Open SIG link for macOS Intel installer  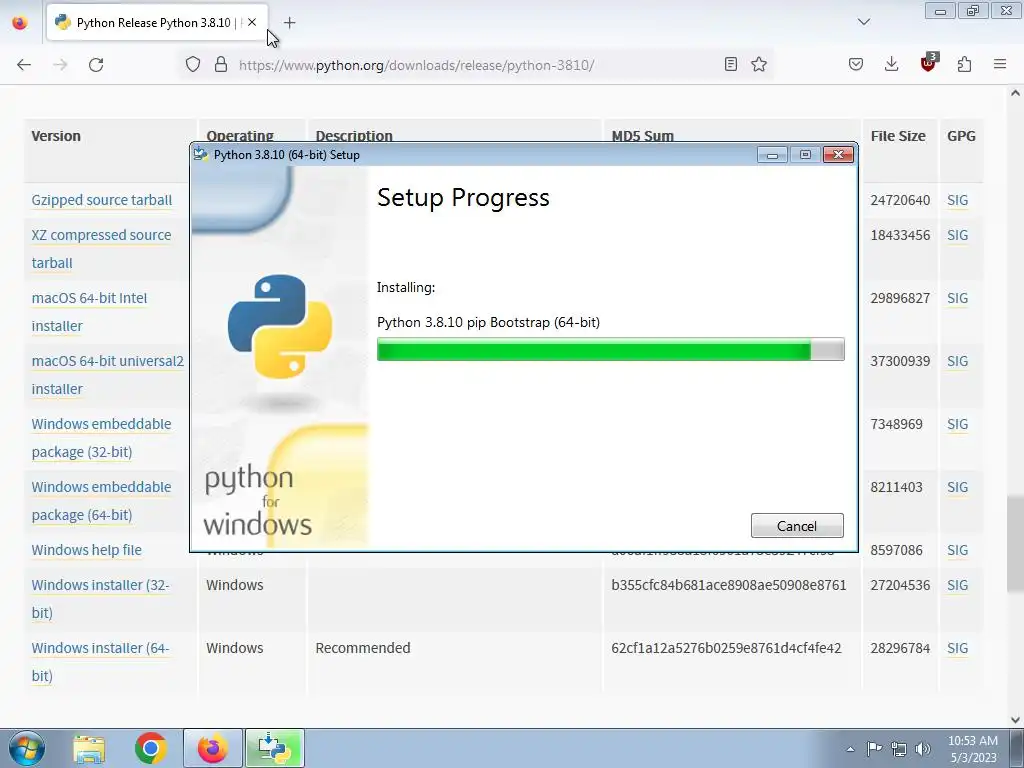pyautogui.click(x=957, y=298)
